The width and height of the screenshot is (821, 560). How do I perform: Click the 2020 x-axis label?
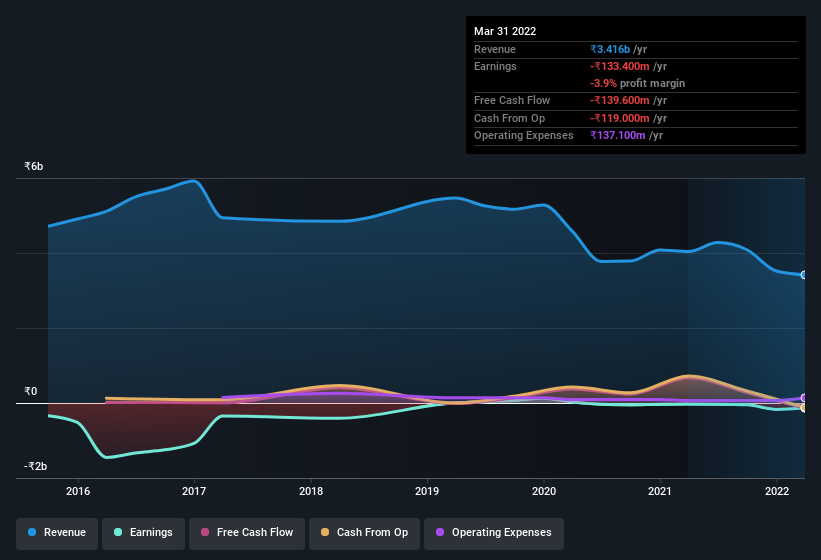(x=544, y=491)
